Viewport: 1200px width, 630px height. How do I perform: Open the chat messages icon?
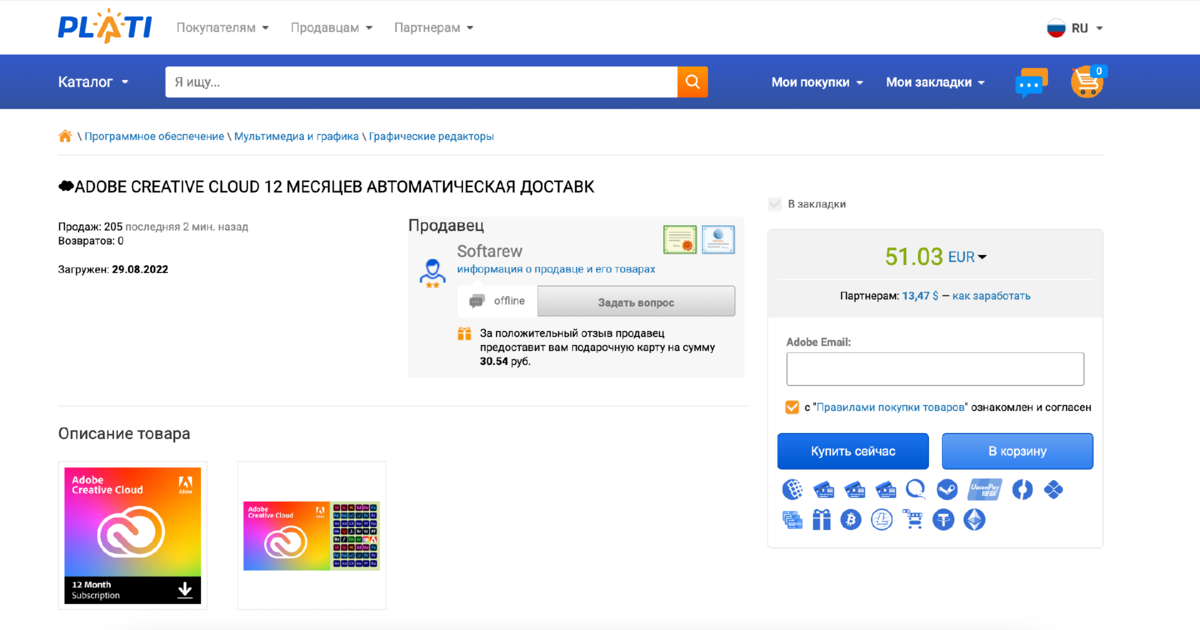coord(1031,83)
